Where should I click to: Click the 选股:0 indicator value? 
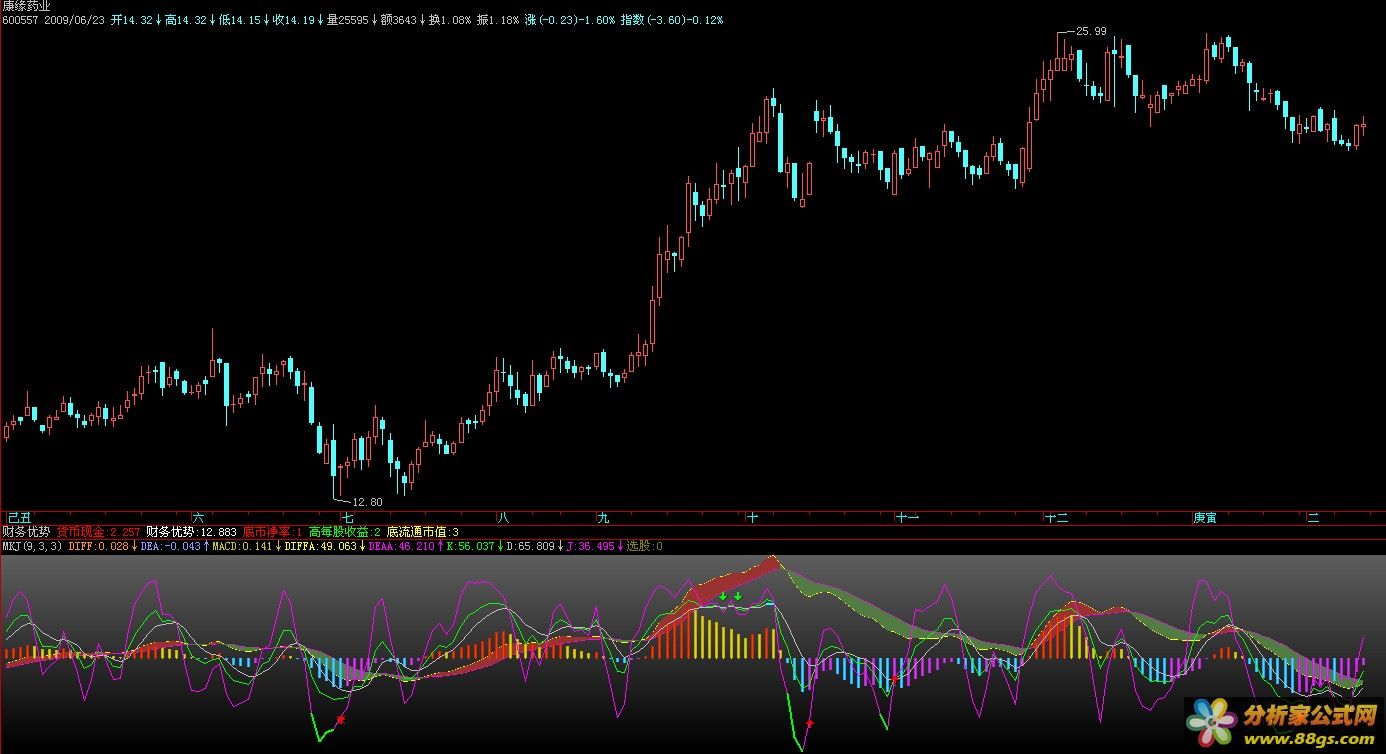tap(644, 547)
